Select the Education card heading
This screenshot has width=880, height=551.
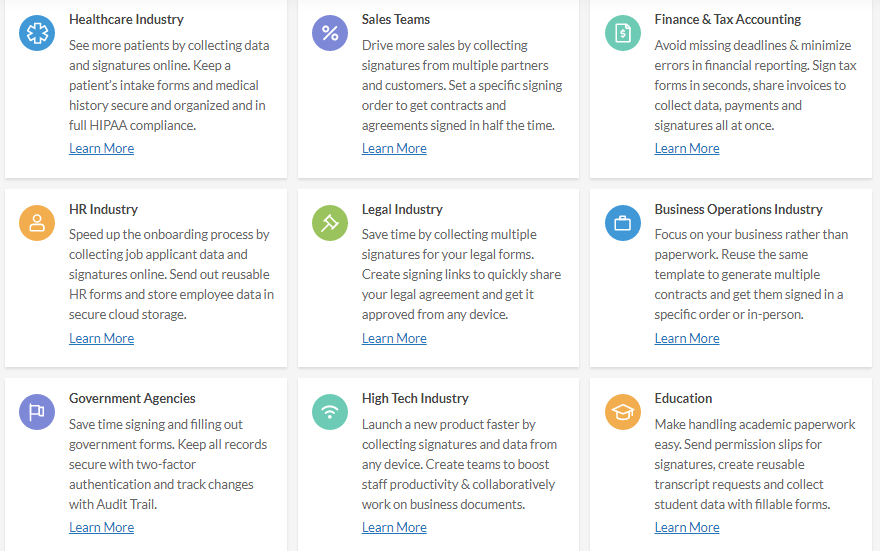coord(683,398)
